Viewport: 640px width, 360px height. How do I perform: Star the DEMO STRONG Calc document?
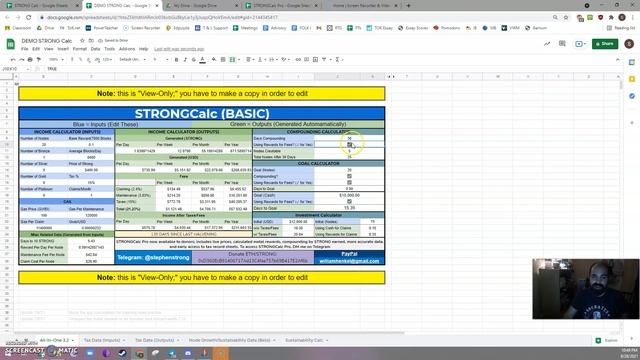click(x=82, y=41)
